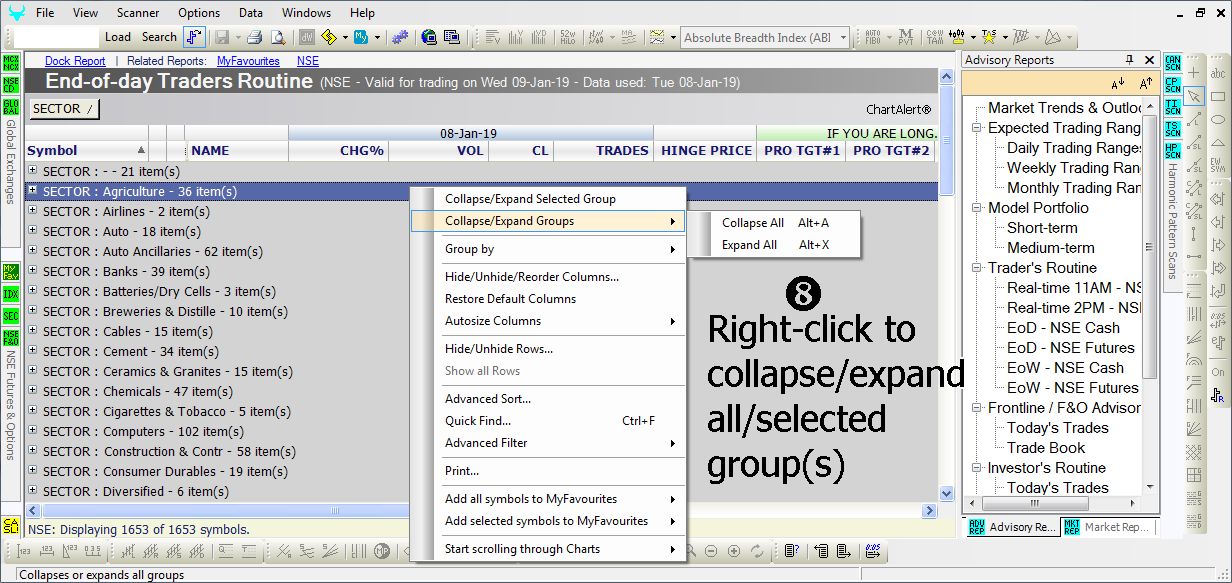
Task: Click the symbol search input field
Action: click(58, 37)
